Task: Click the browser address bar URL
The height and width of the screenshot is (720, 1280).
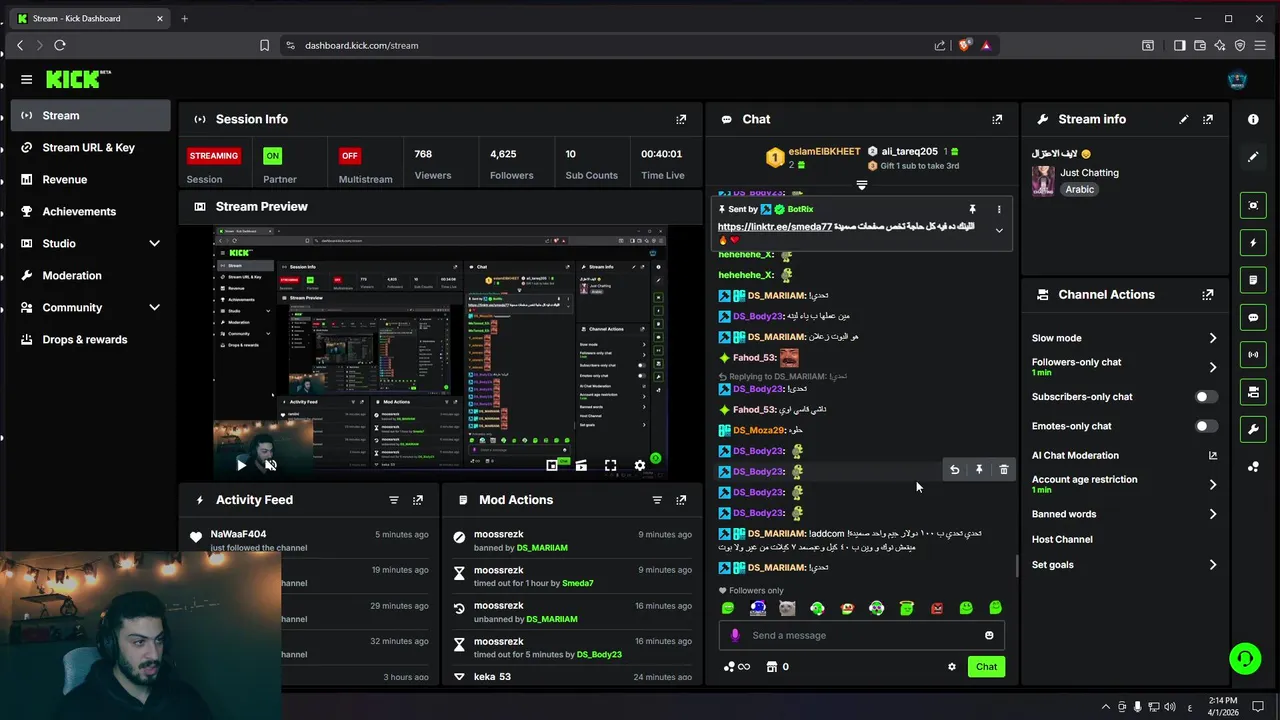Action: [361, 45]
